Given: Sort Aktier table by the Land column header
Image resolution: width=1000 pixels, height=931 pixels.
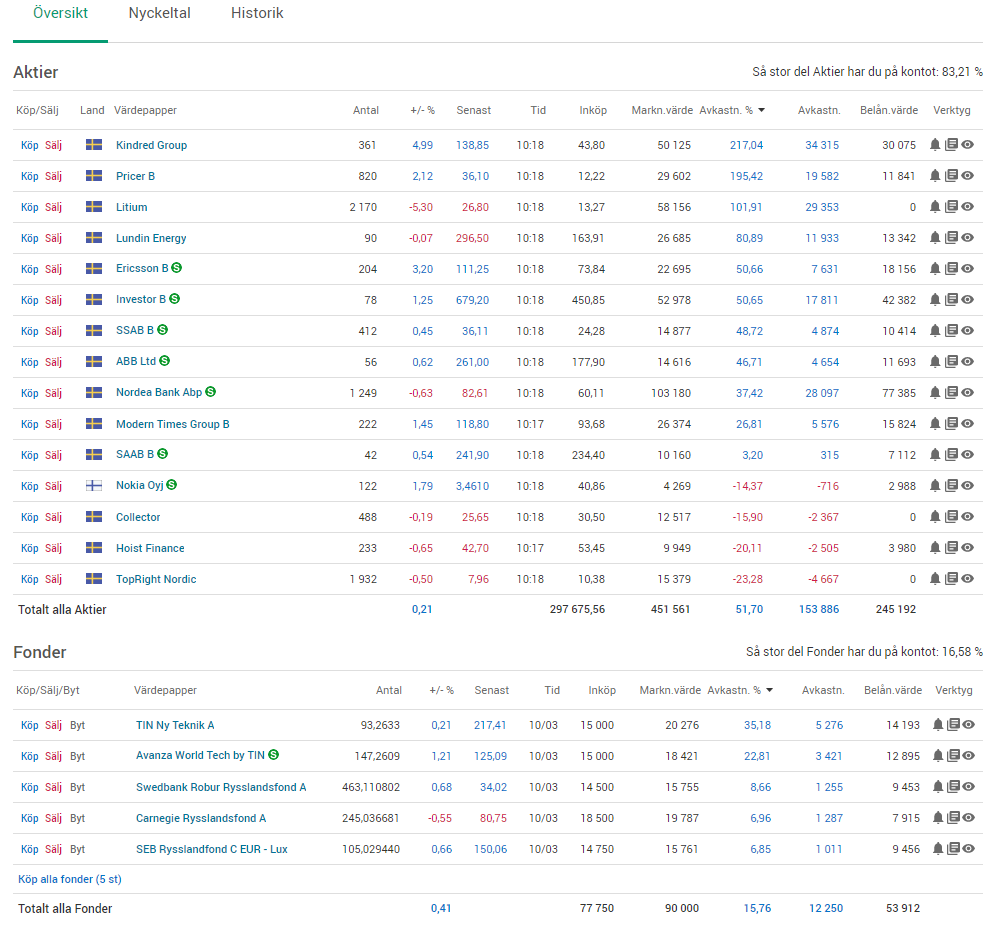Looking at the screenshot, I should pos(92,110).
